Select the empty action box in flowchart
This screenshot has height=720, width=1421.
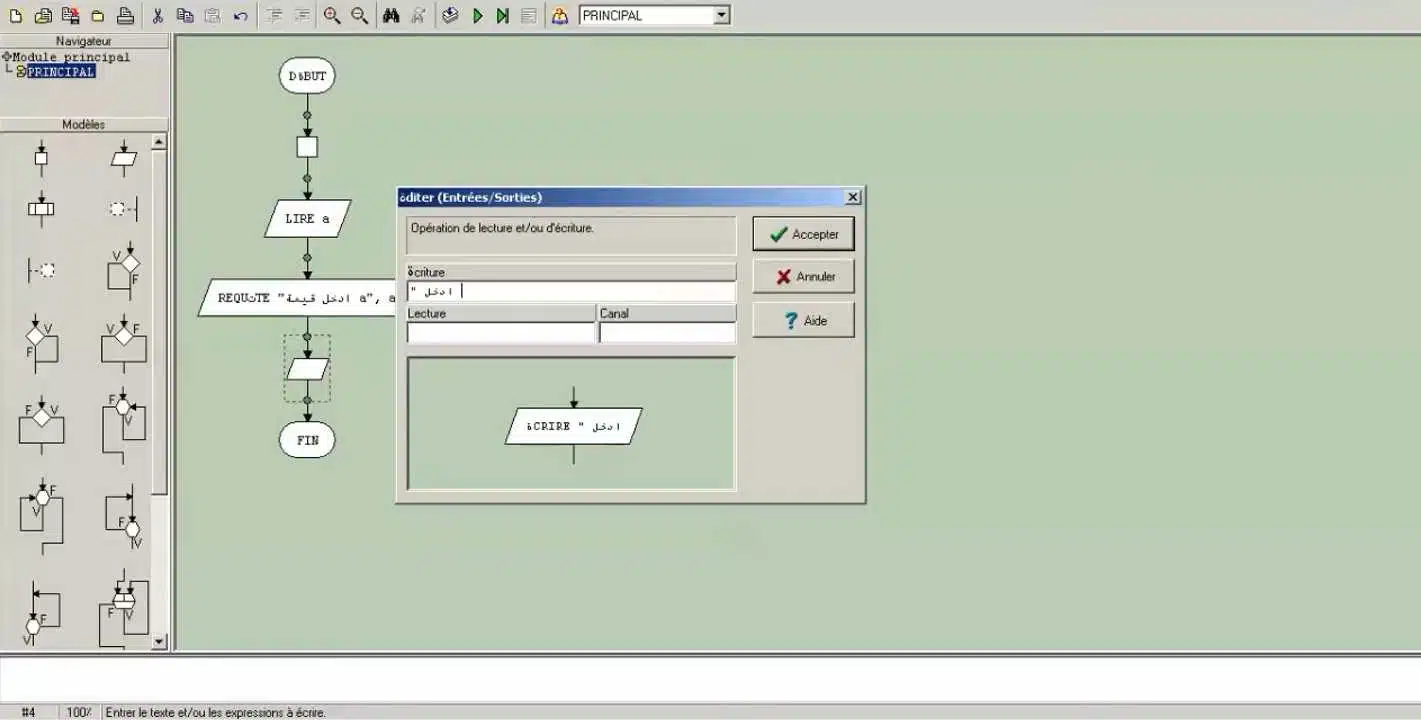point(307,147)
